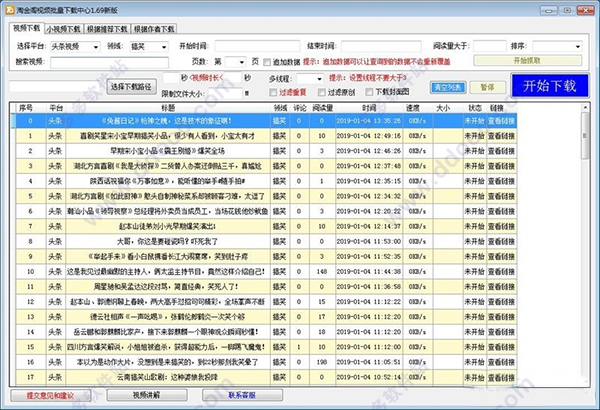Click the 开始抓取 button
600x410 pixels.
click(x=527, y=60)
